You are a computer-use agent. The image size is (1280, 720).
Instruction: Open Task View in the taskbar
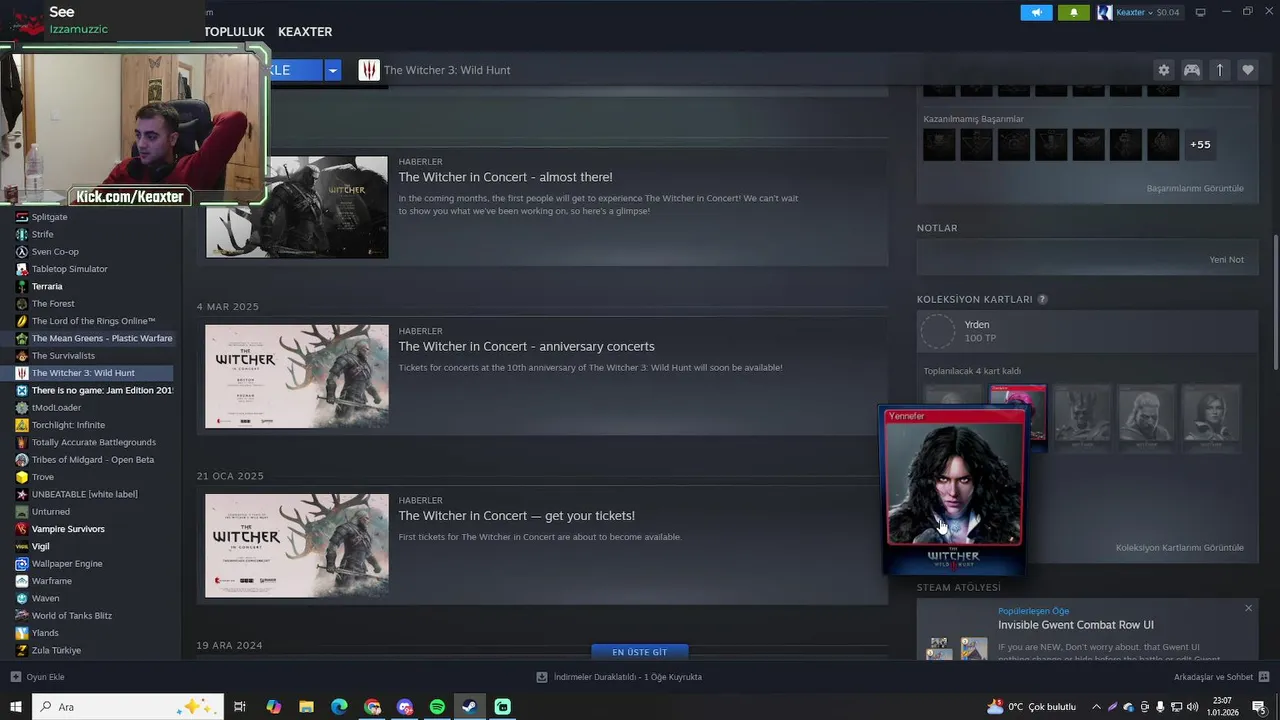coord(240,707)
